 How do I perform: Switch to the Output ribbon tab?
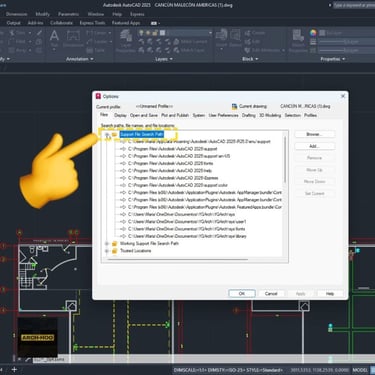[13, 23]
